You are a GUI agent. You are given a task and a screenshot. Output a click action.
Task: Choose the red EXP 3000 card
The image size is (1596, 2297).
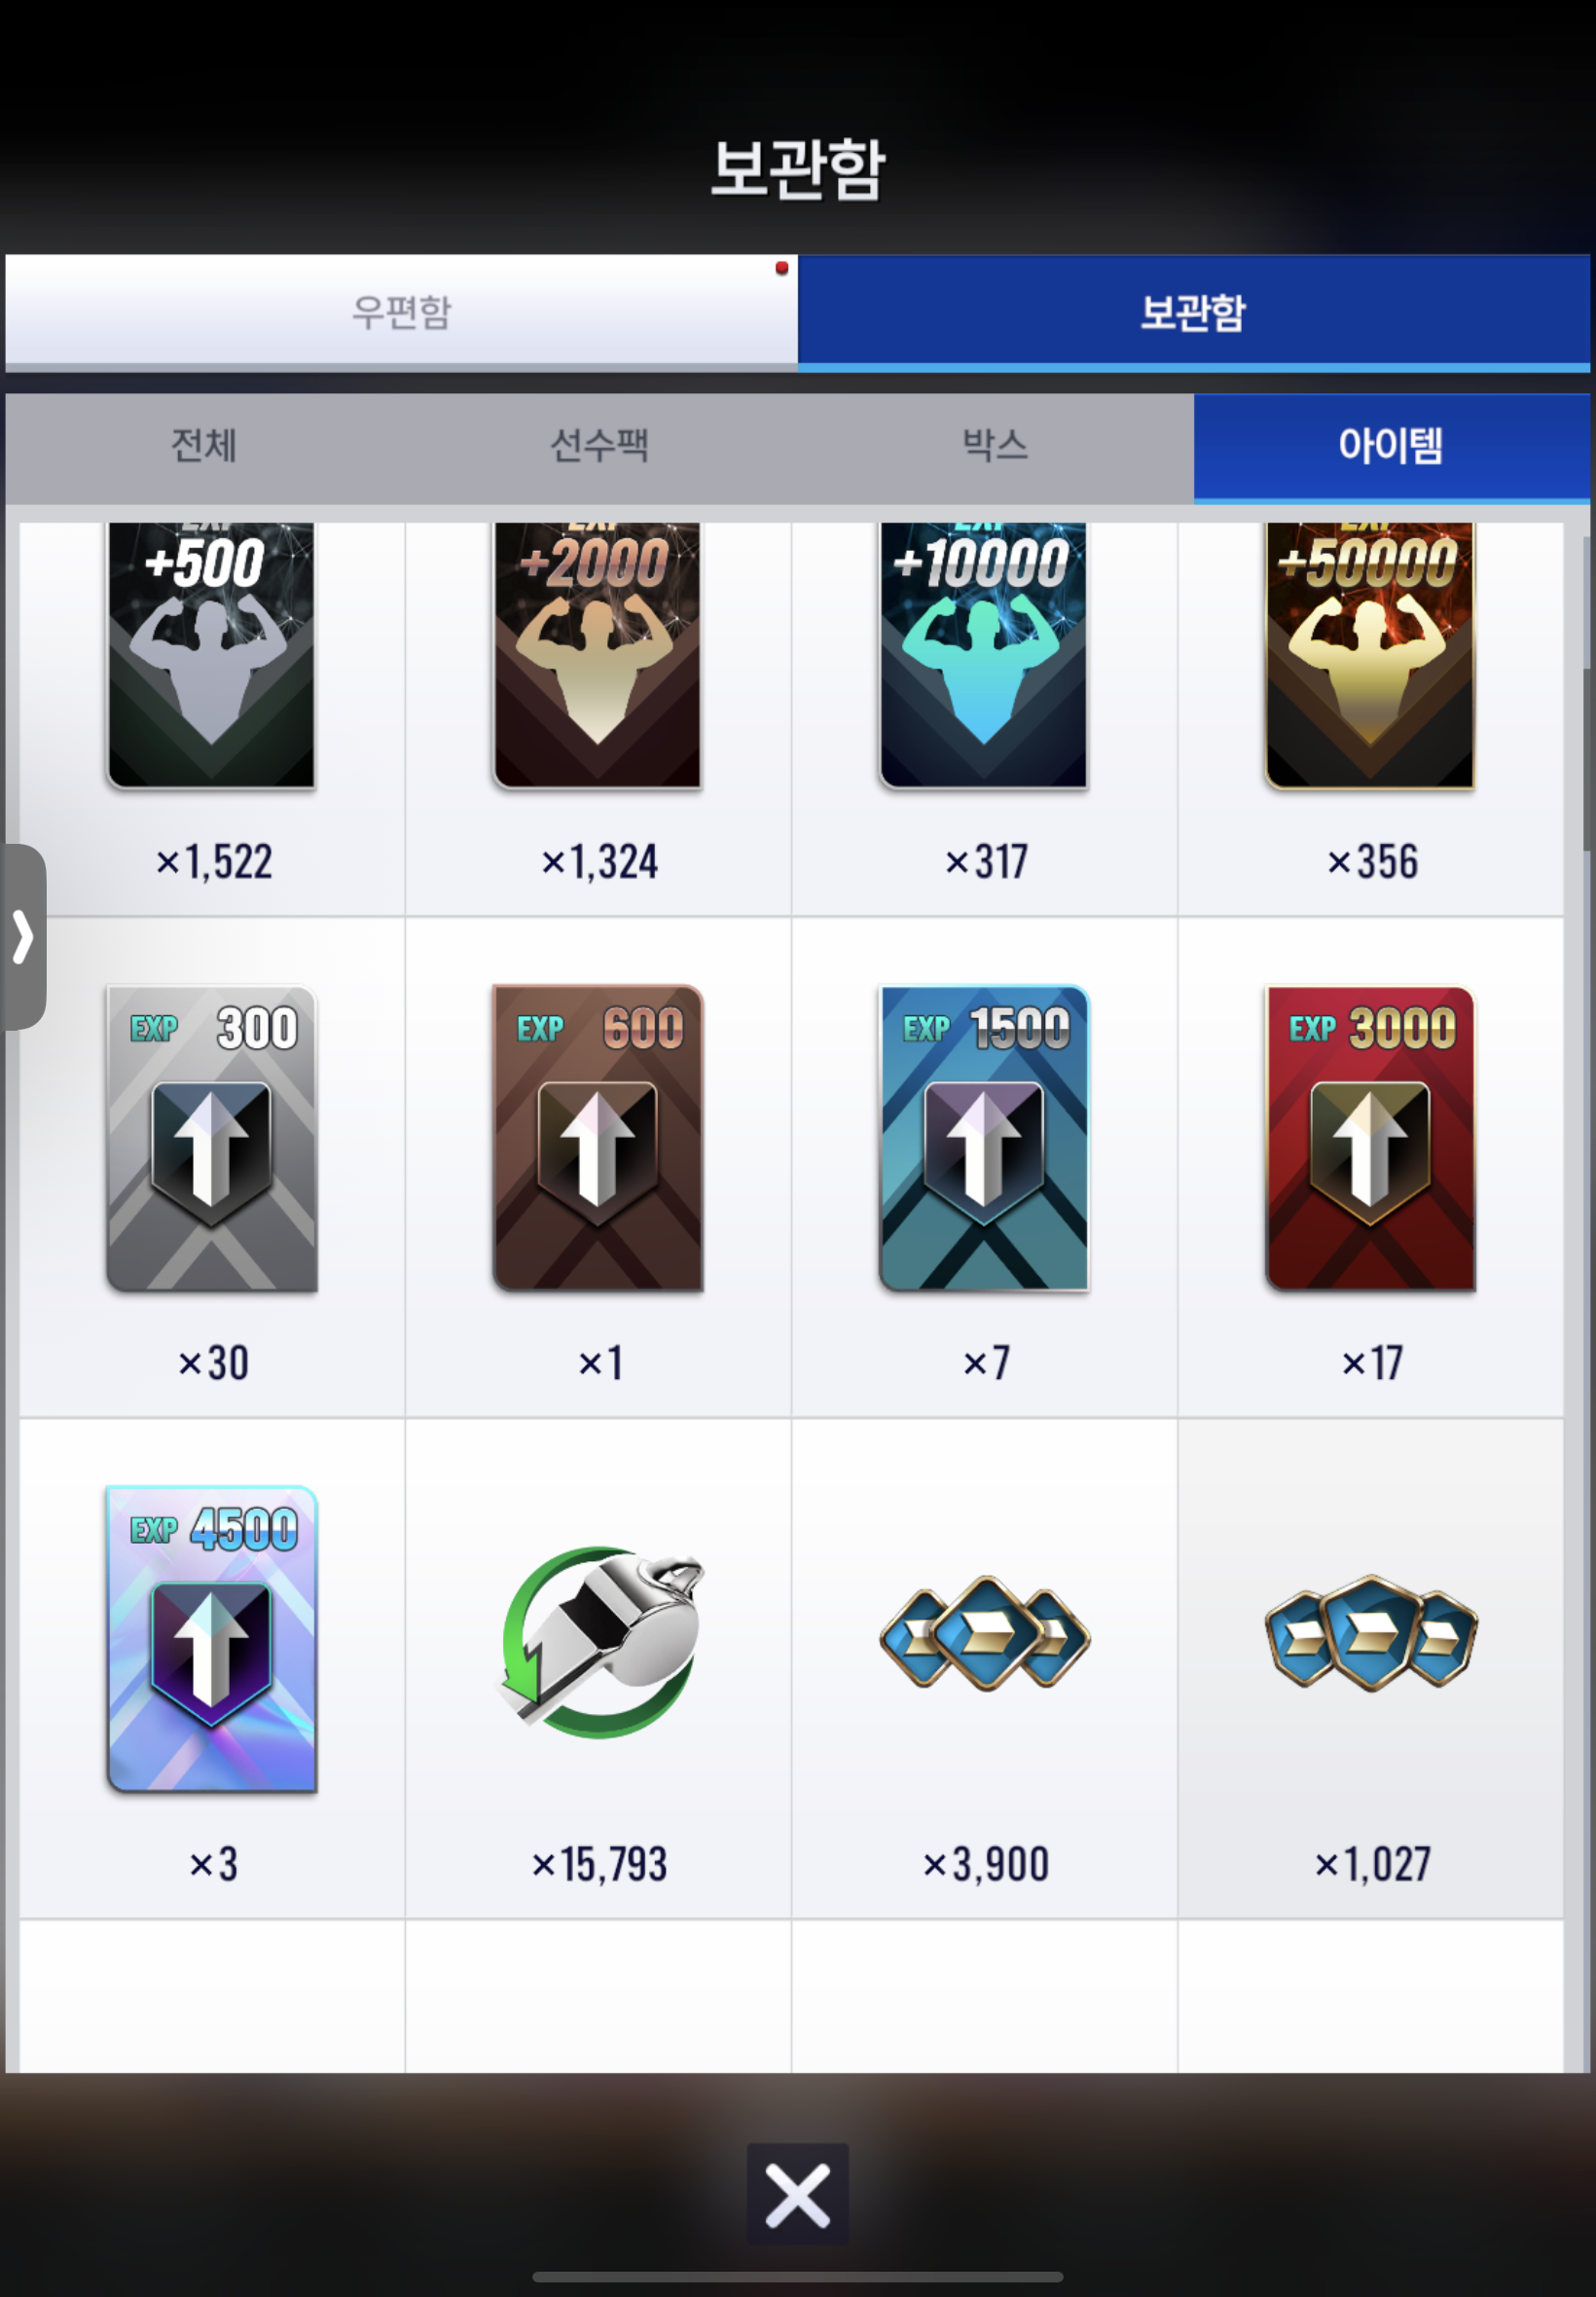tap(1369, 1138)
